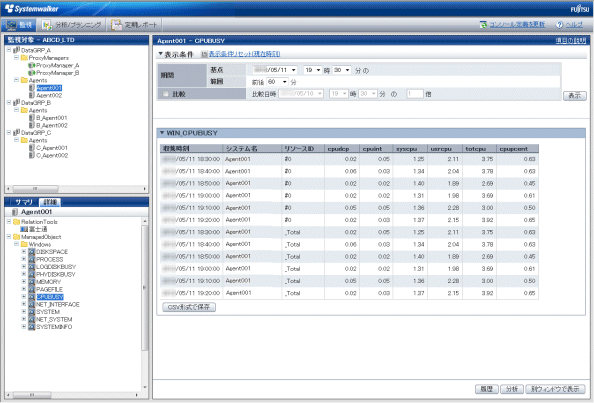Open the 監視 (Monitoring) toolbar tab
The height and width of the screenshot is (403, 594).
pyautogui.click(x=19, y=25)
